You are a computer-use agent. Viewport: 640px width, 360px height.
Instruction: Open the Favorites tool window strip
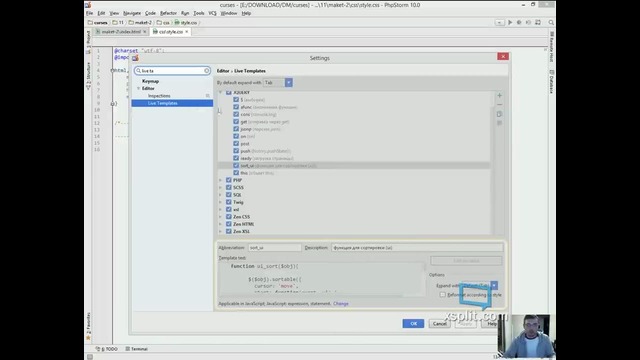pos(88,326)
